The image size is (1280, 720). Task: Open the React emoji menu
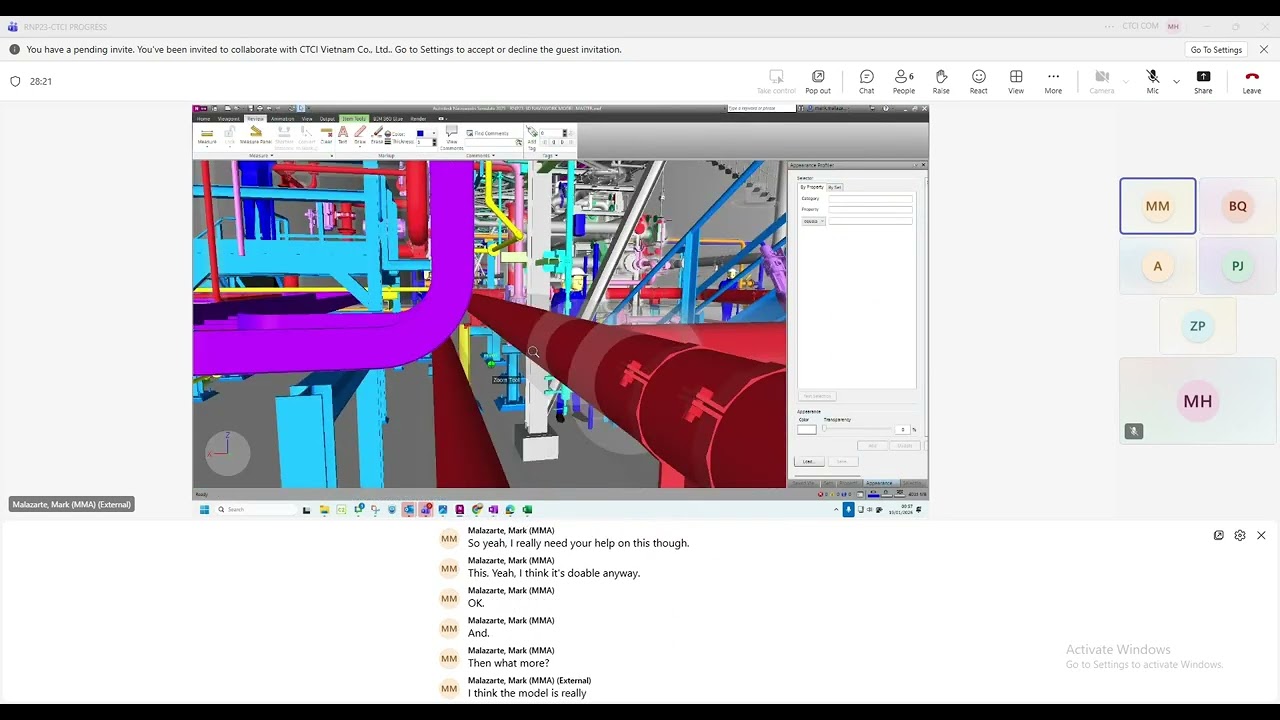978,82
